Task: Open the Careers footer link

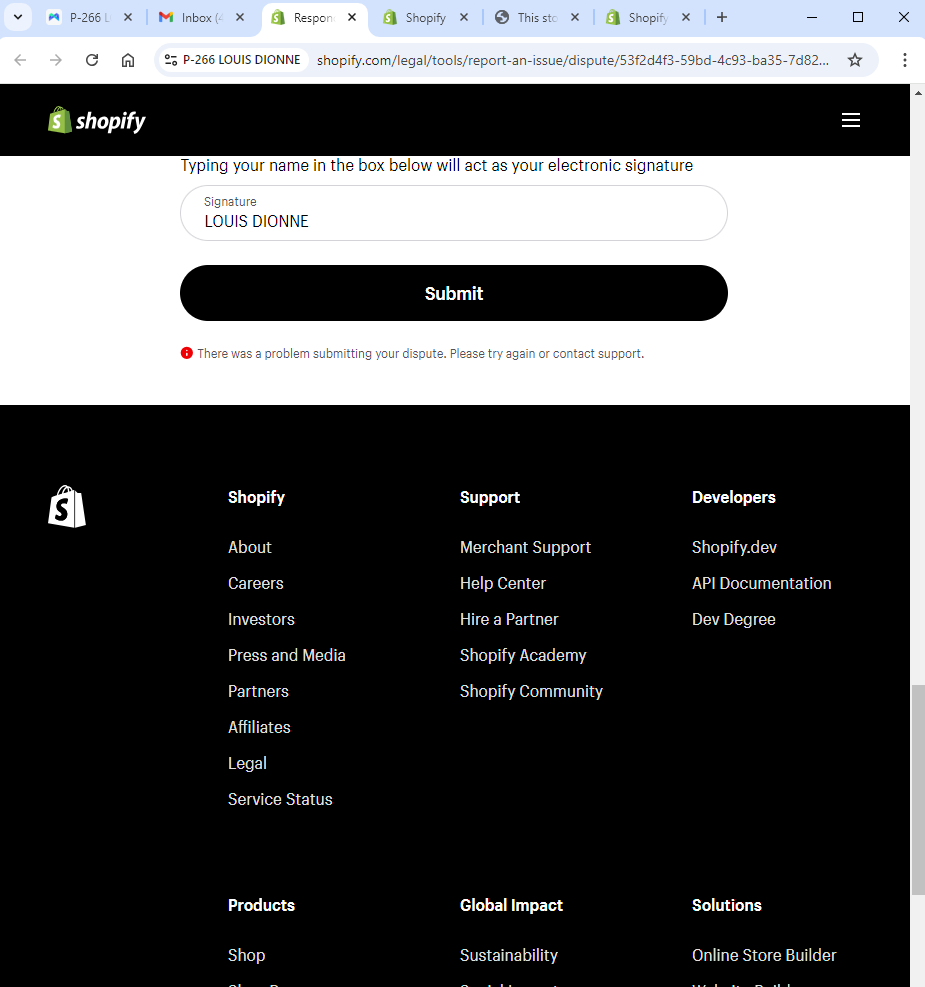Action: (255, 583)
